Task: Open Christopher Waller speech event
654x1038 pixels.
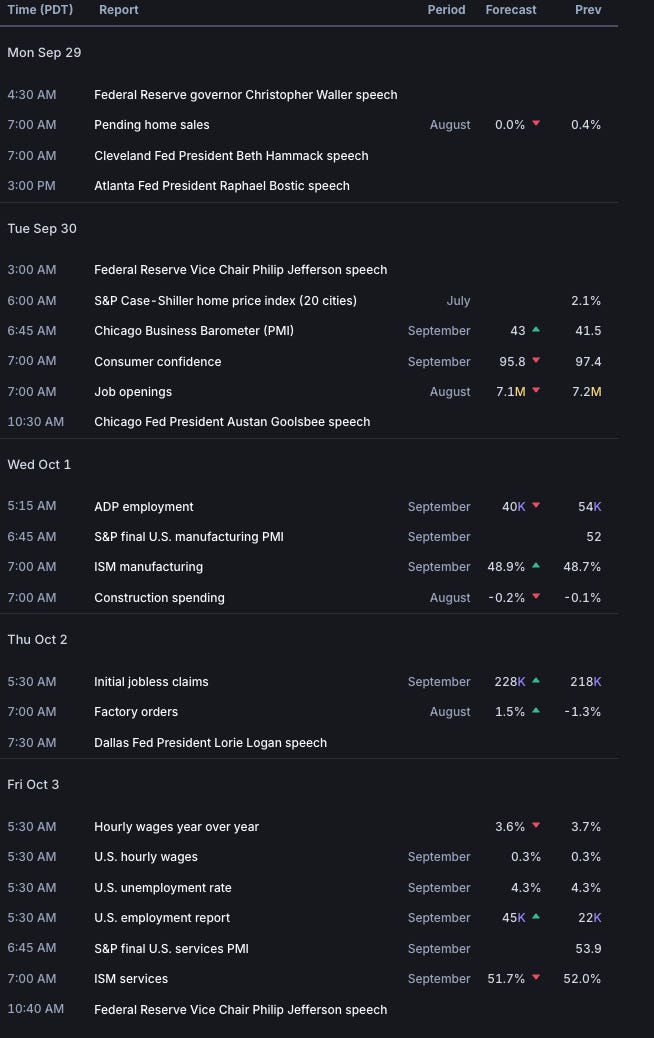Action: 245,95
